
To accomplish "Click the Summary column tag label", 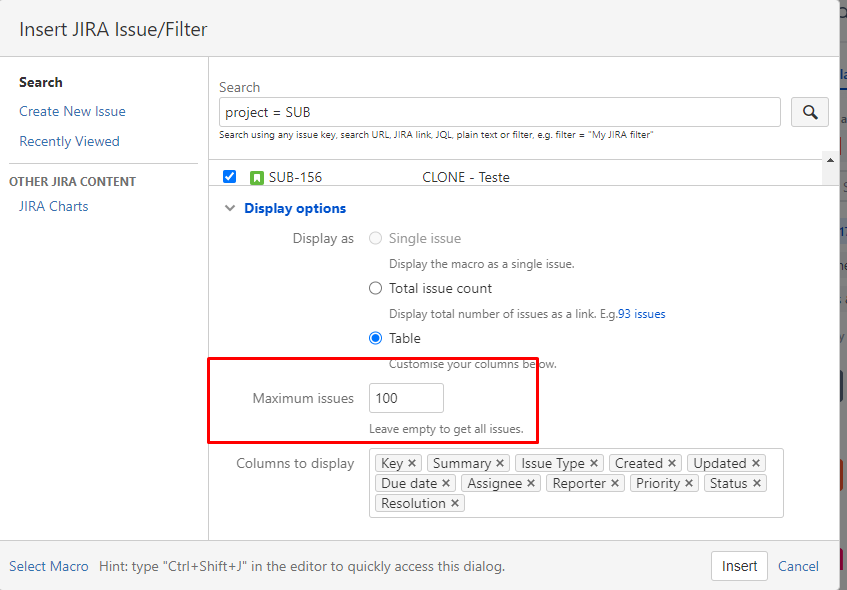I will (462, 463).
